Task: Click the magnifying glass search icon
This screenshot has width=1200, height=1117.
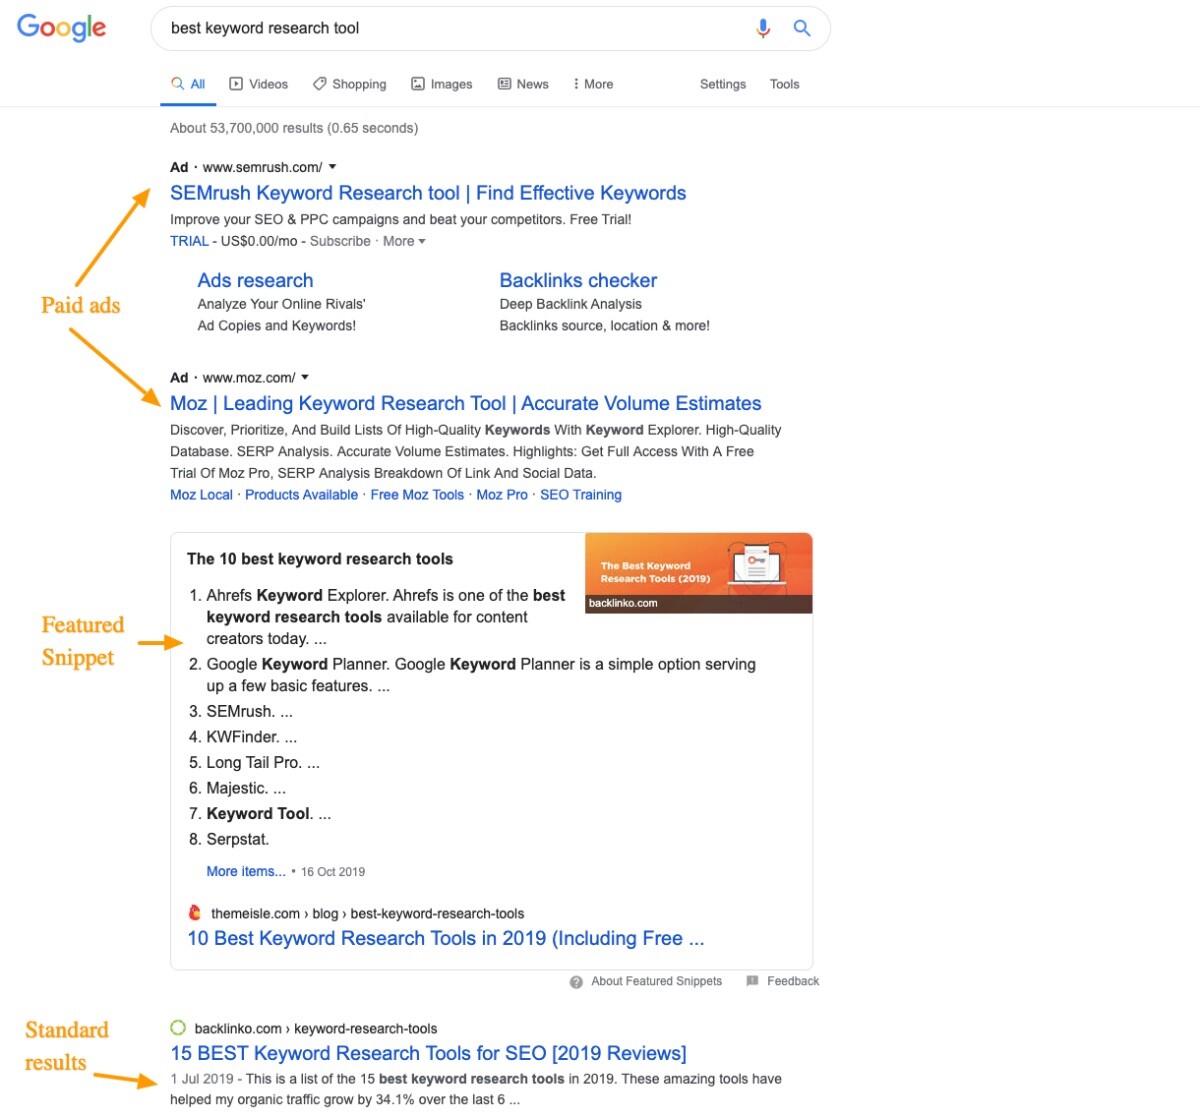Action: 801,28
